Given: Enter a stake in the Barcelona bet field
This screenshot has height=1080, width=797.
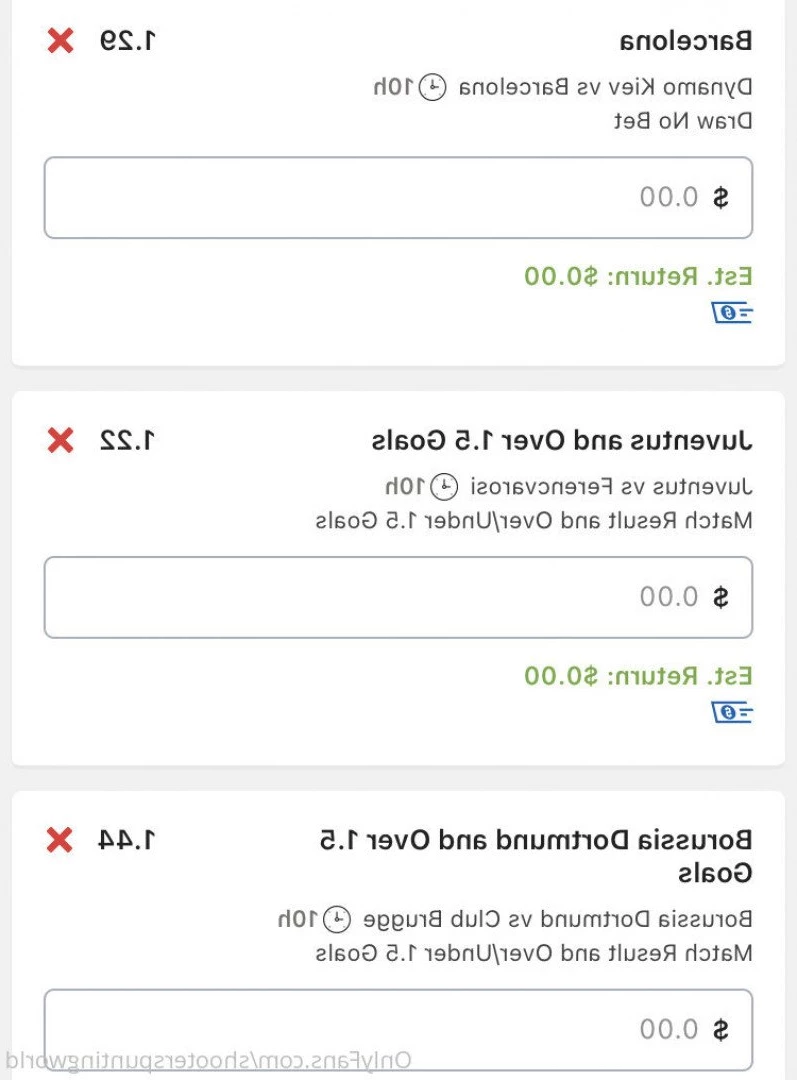Looking at the screenshot, I should [x=398, y=197].
